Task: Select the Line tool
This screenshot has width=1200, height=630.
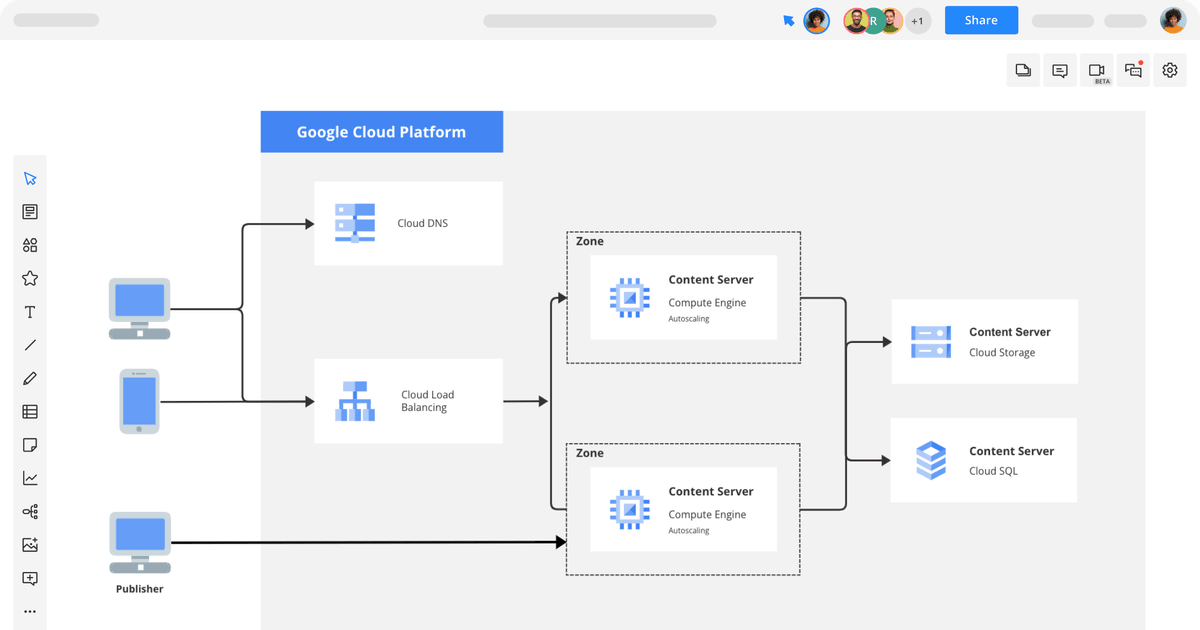Action: [30, 344]
